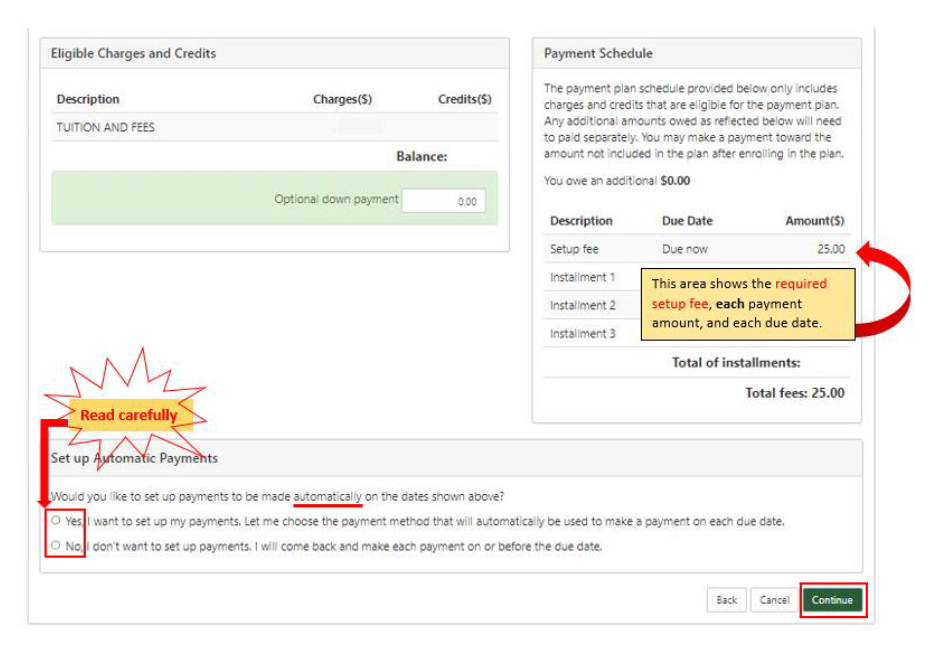Click the Set up Automatic Payments header
Viewport: 929px width, 656px height.
point(135,457)
